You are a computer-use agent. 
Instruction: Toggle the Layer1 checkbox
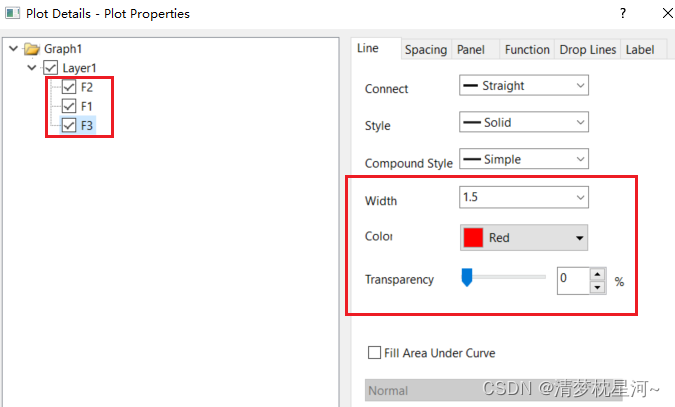(51, 68)
